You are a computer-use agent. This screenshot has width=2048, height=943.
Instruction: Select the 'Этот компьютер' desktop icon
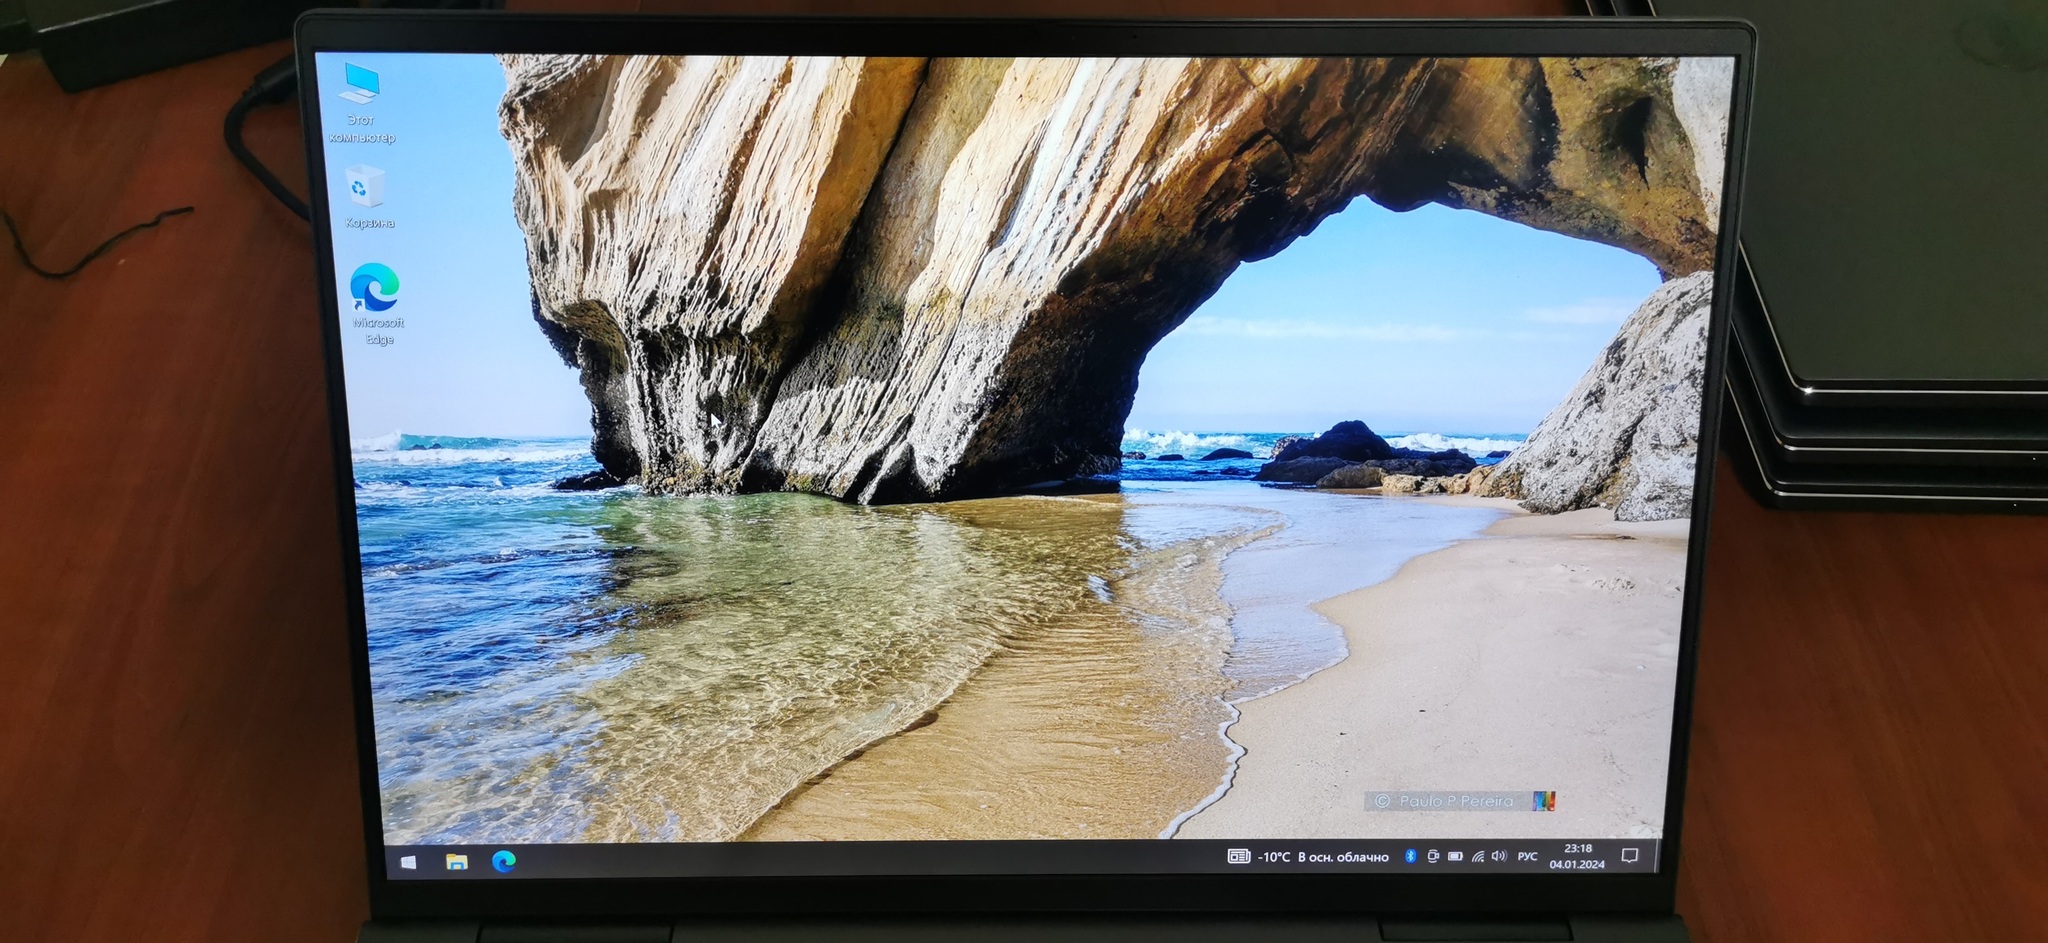361,102
